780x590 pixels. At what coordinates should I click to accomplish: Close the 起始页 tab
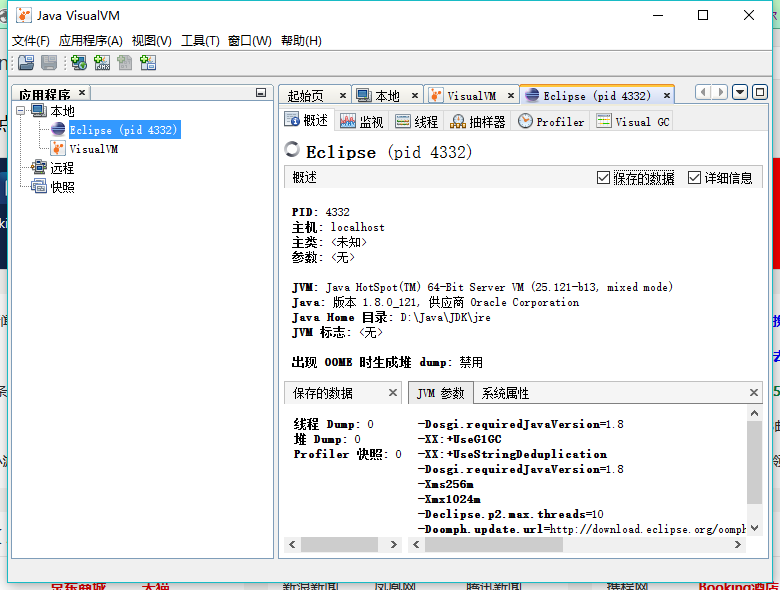[343, 96]
